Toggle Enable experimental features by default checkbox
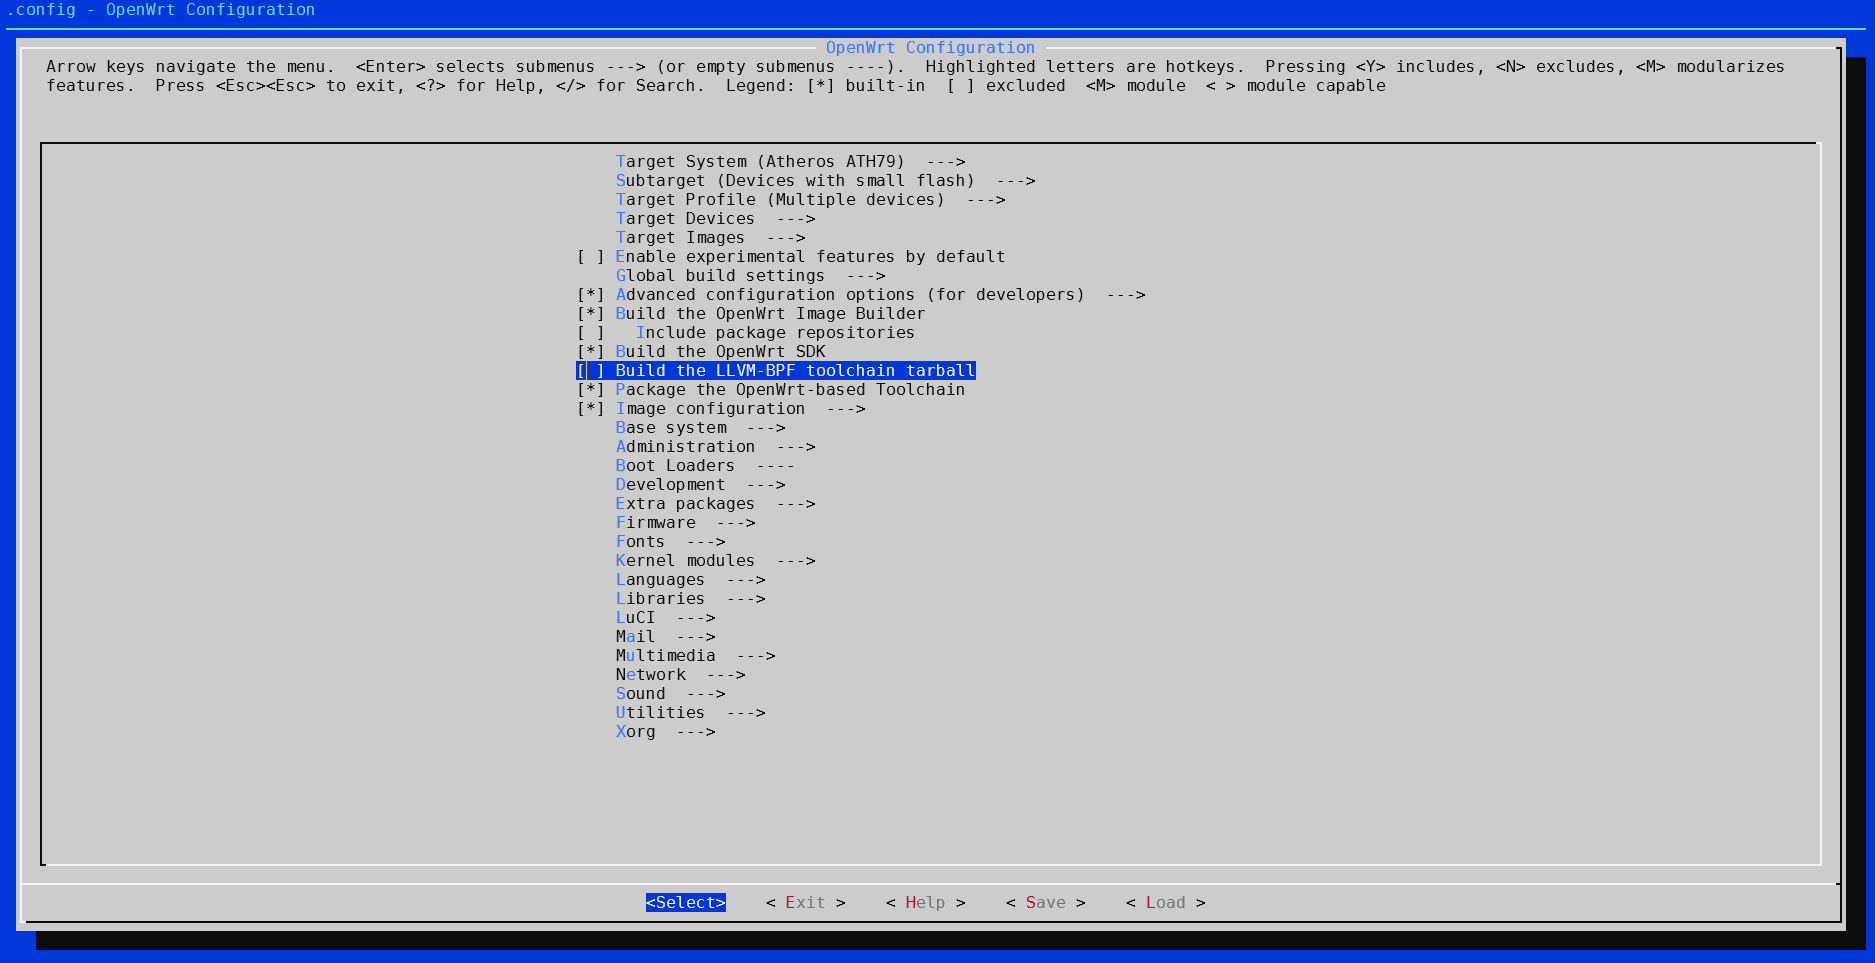 click(590, 257)
